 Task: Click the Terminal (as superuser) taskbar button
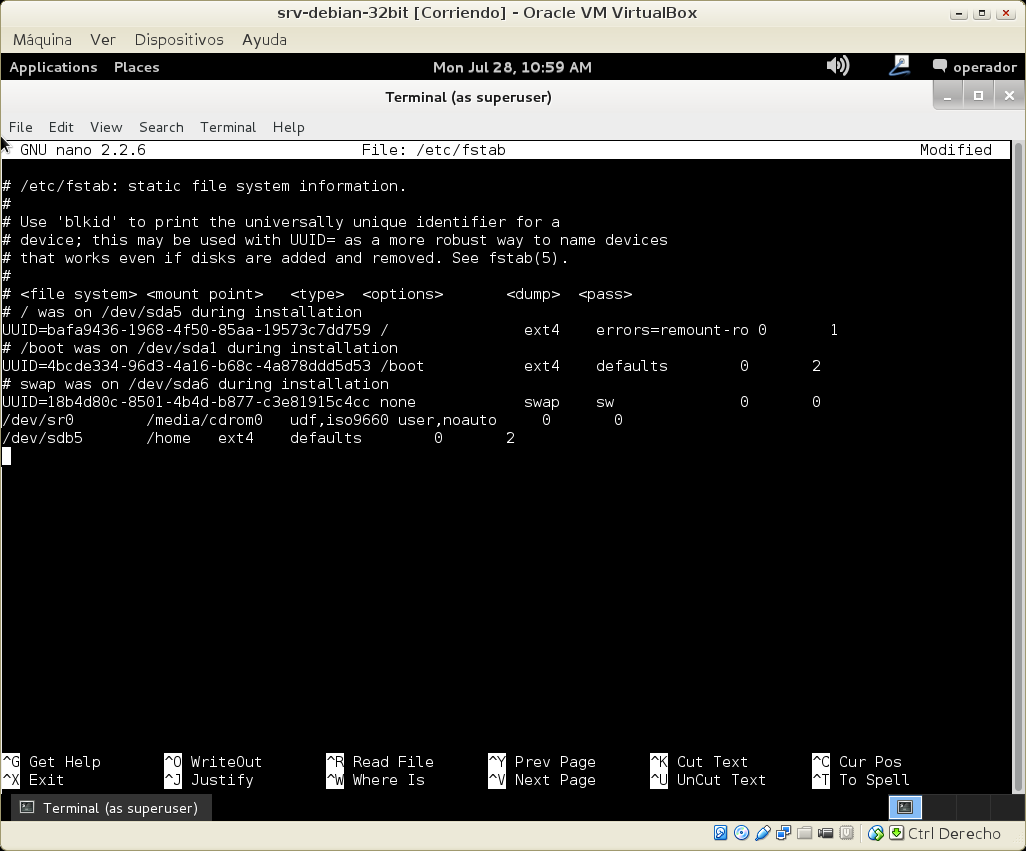(110, 807)
